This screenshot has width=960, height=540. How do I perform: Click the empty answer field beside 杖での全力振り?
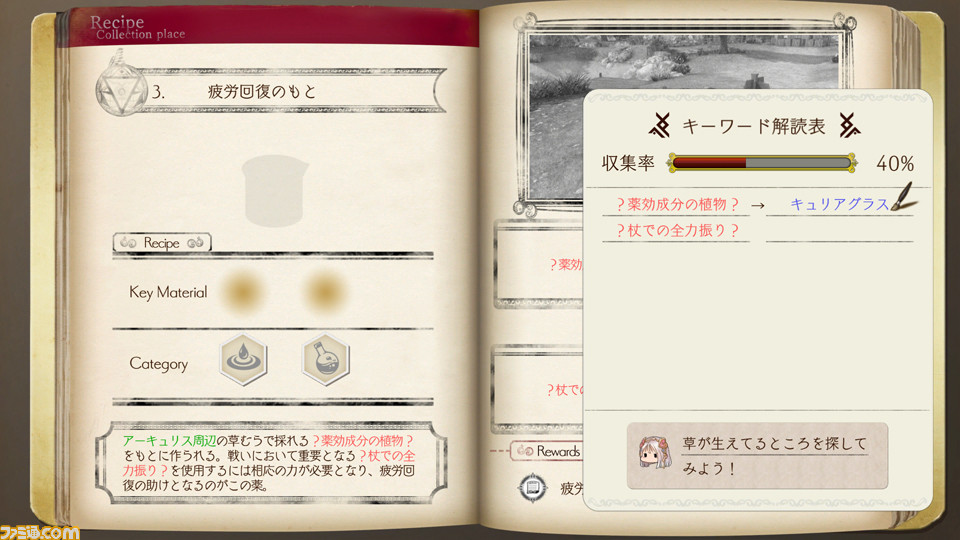839,230
